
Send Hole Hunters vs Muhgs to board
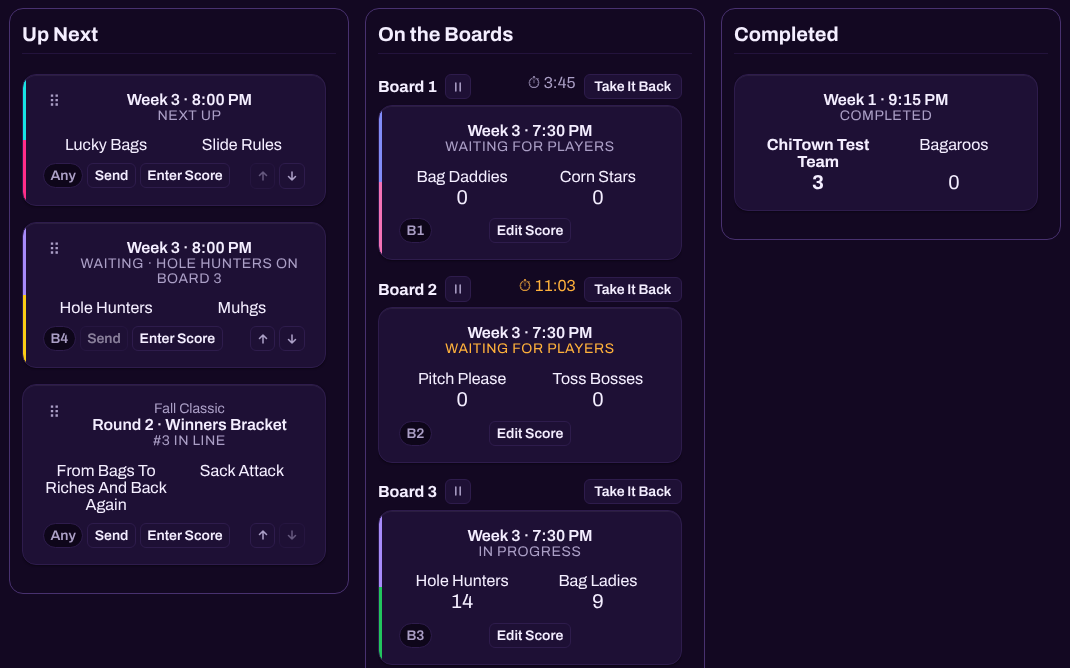pos(104,338)
